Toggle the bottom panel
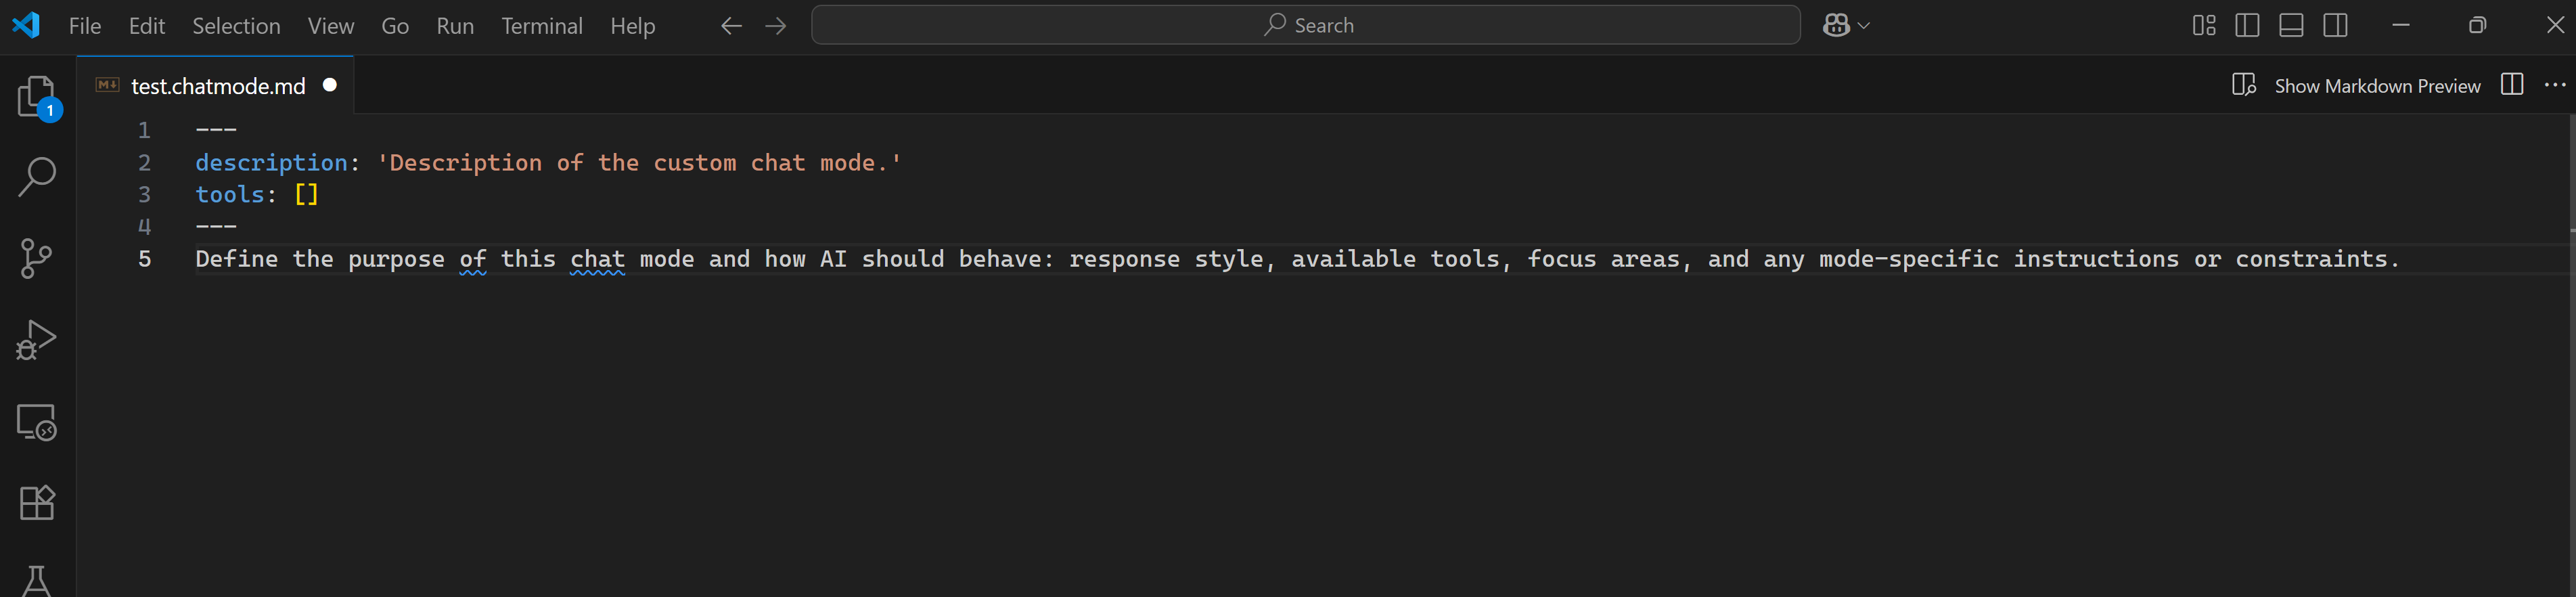The image size is (2576, 597). (2291, 26)
